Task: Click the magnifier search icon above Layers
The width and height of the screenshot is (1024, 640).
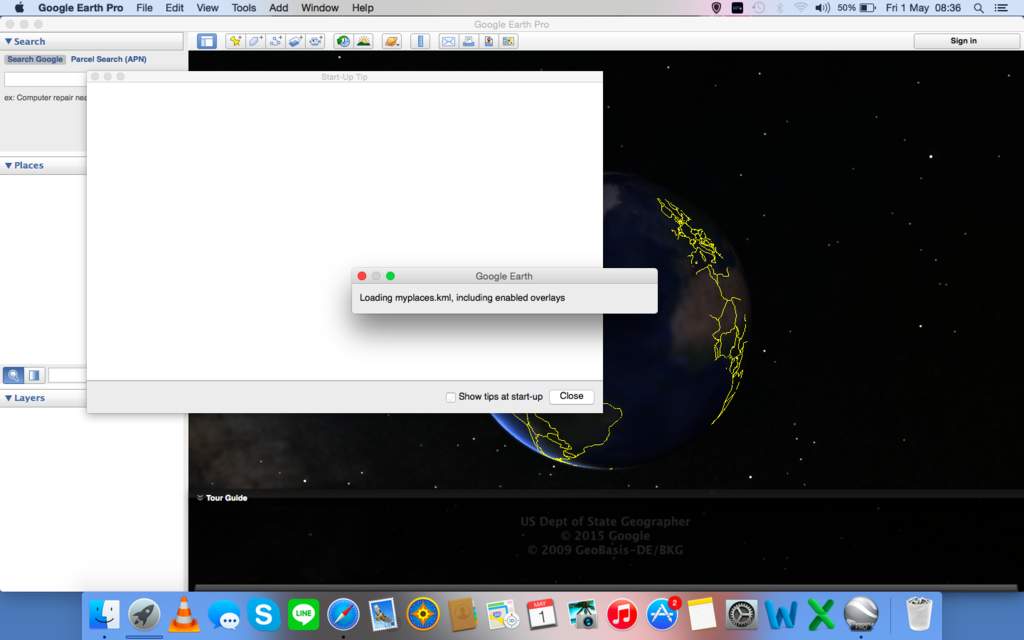Action: coord(13,375)
